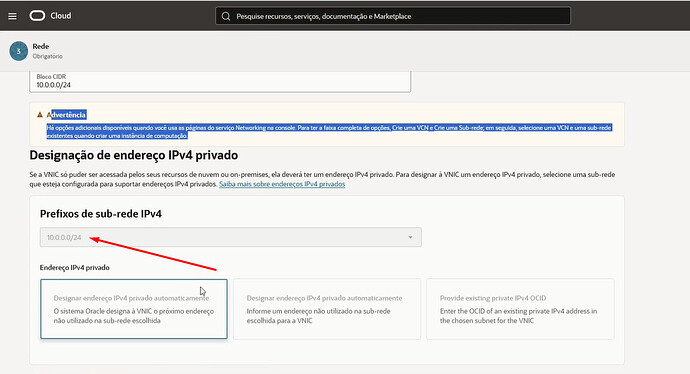
Task: Click the Advertência warning triangle icon
Action: point(40,115)
